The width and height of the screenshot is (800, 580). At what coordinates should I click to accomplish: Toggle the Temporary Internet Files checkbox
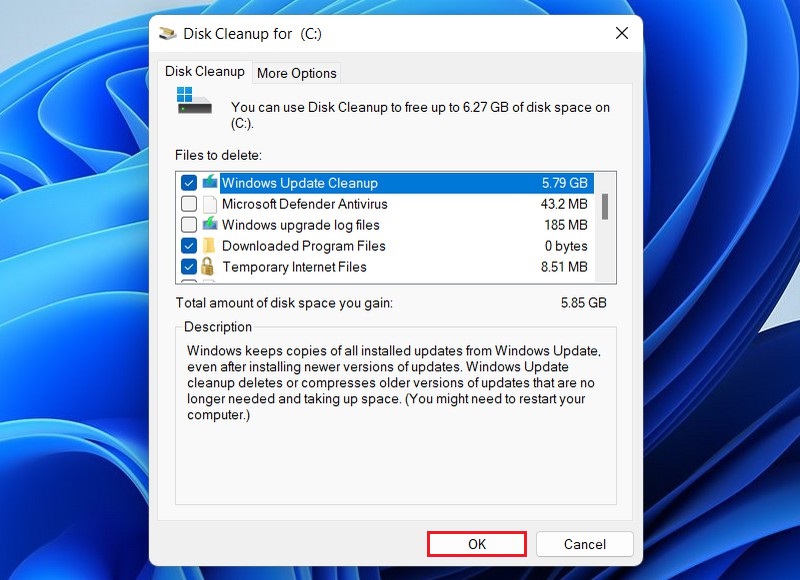click(189, 267)
